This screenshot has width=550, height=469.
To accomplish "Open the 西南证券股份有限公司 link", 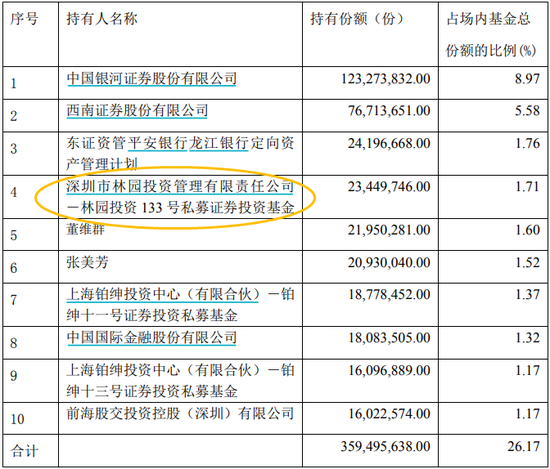I will [x=137, y=111].
